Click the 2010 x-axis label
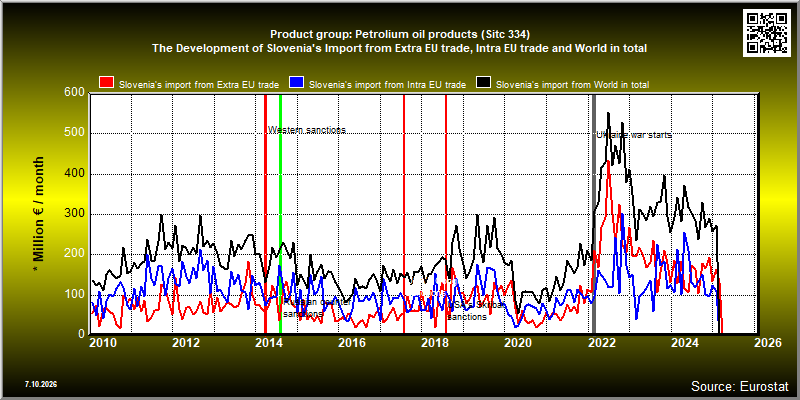 (102, 343)
